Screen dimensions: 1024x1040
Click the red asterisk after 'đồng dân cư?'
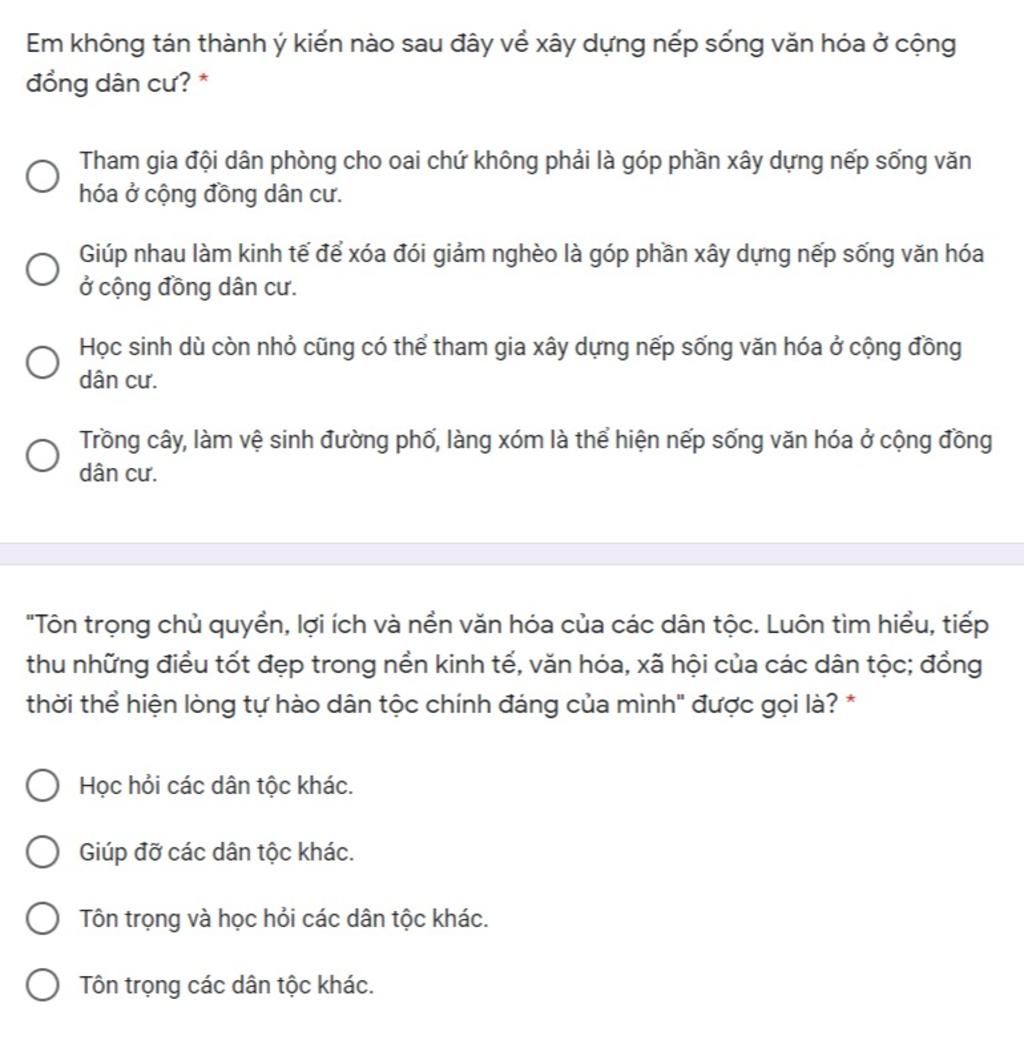coord(204,82)
